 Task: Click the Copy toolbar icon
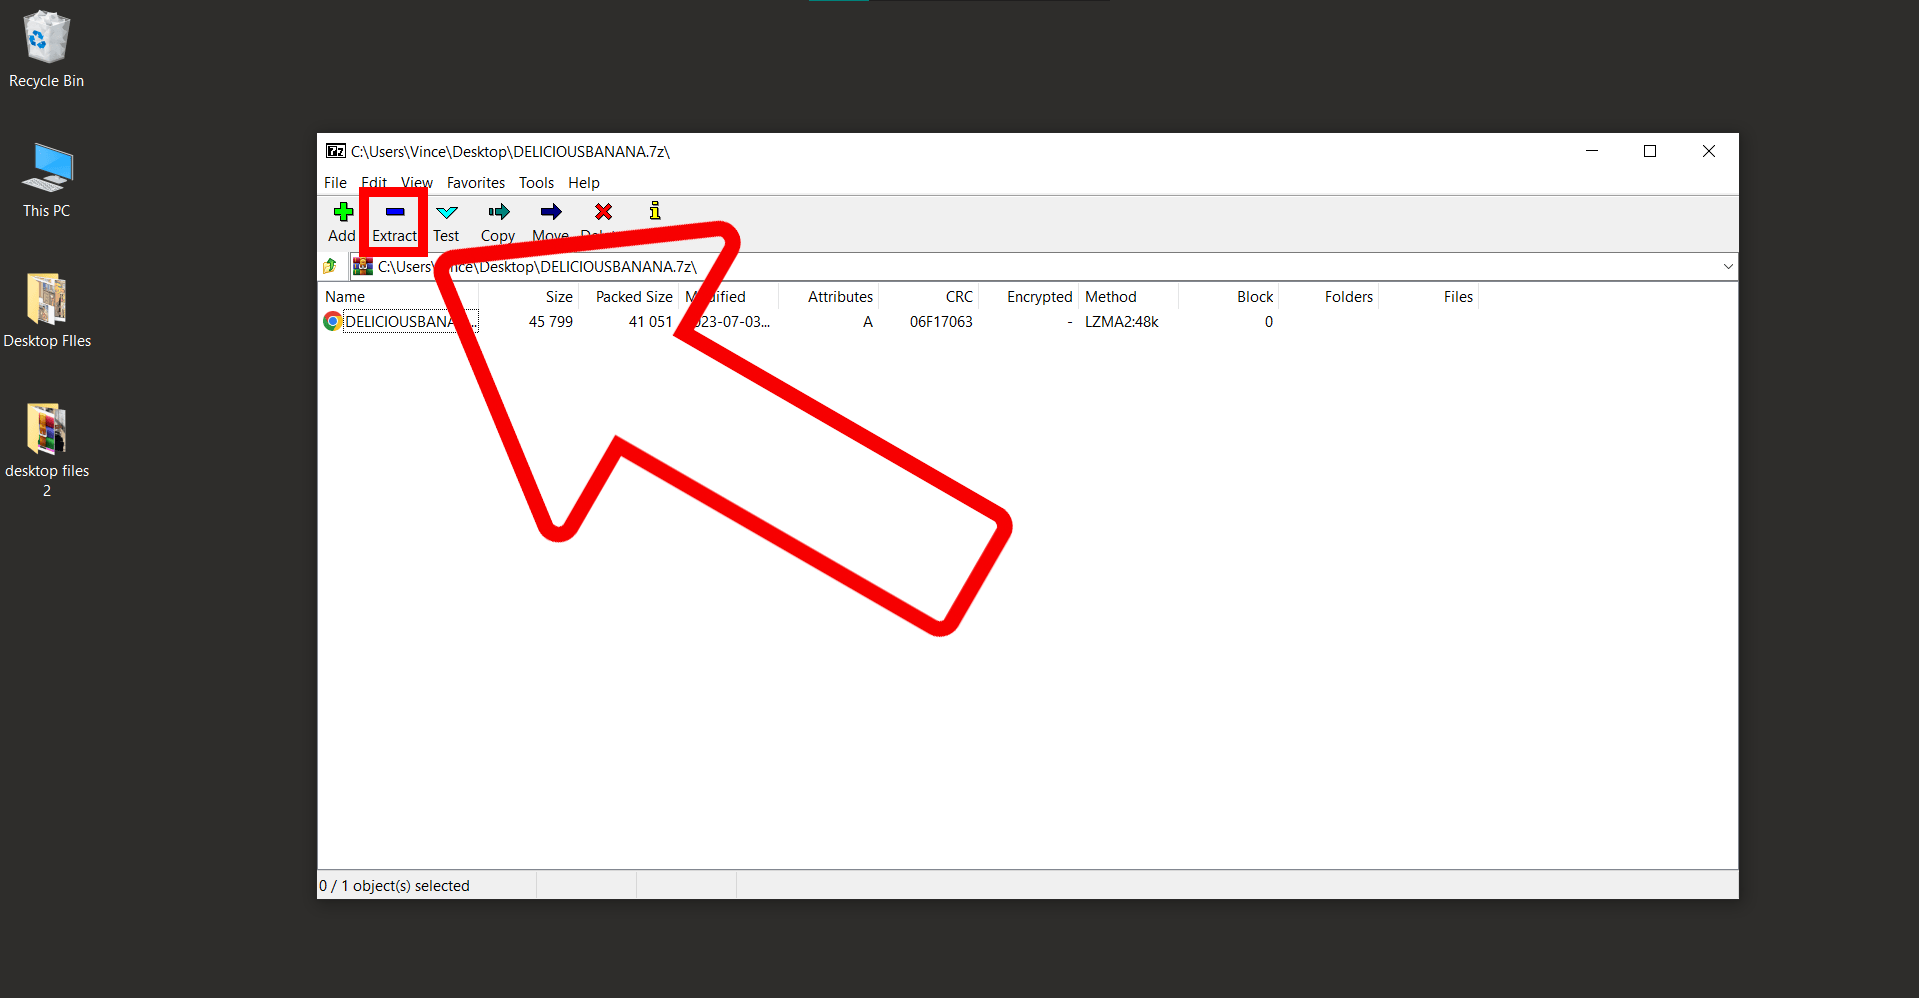498,220
